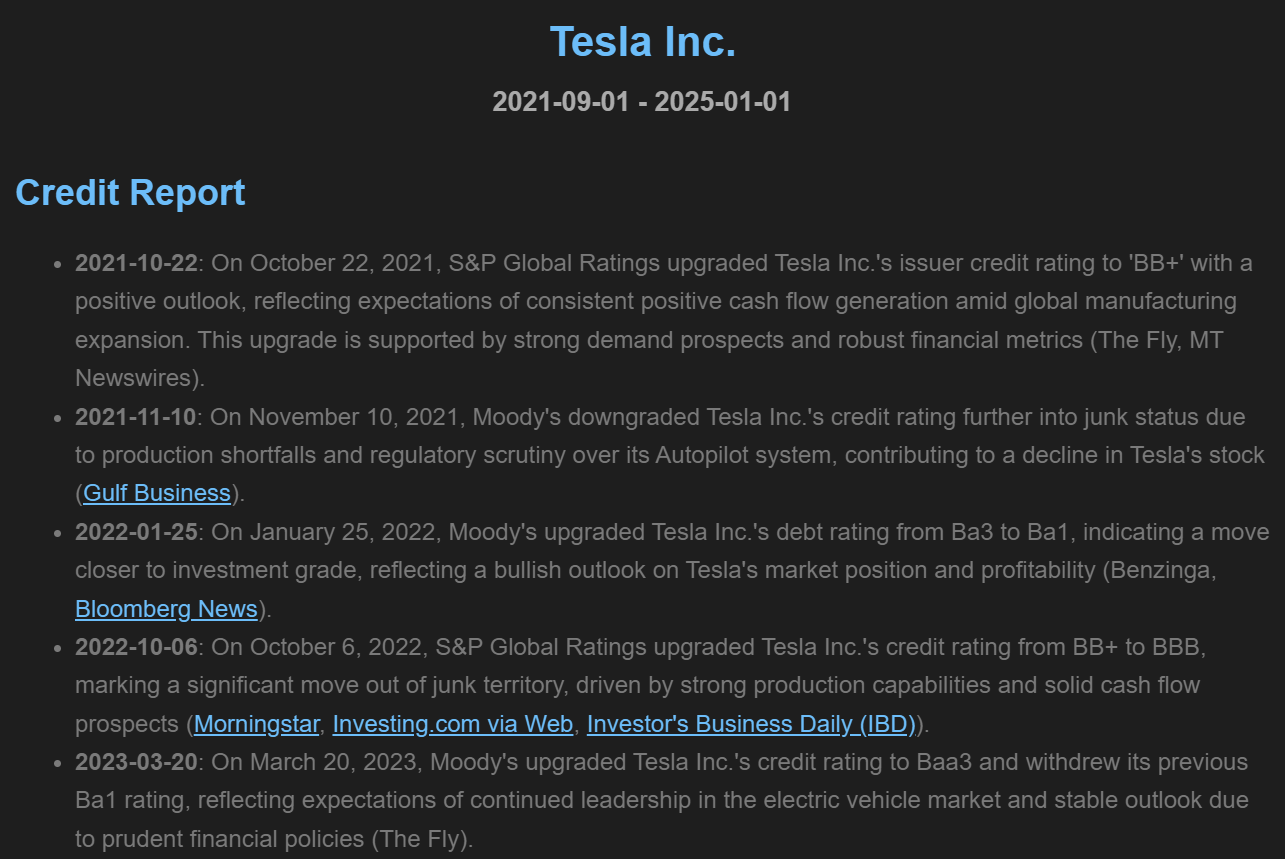Screen dimensions: 1285x859
Task: Follow the Morningstar source link
Action: coord(257,724)
